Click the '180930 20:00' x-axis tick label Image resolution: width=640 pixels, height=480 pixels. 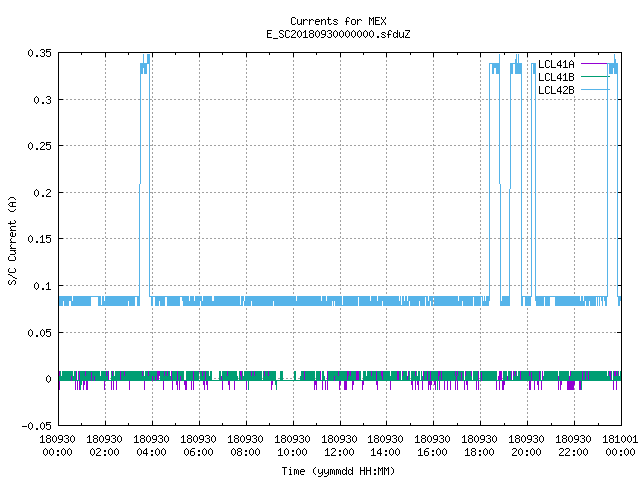527,445
